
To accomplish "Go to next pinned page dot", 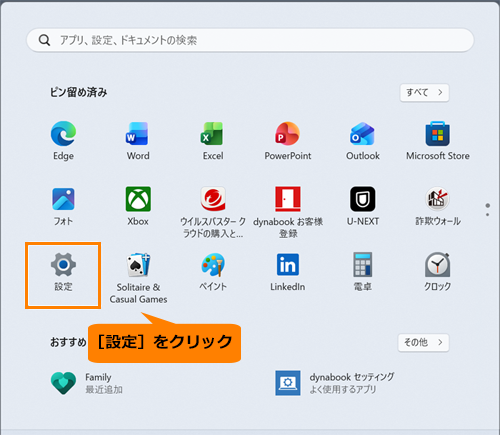I will point(488,215).
